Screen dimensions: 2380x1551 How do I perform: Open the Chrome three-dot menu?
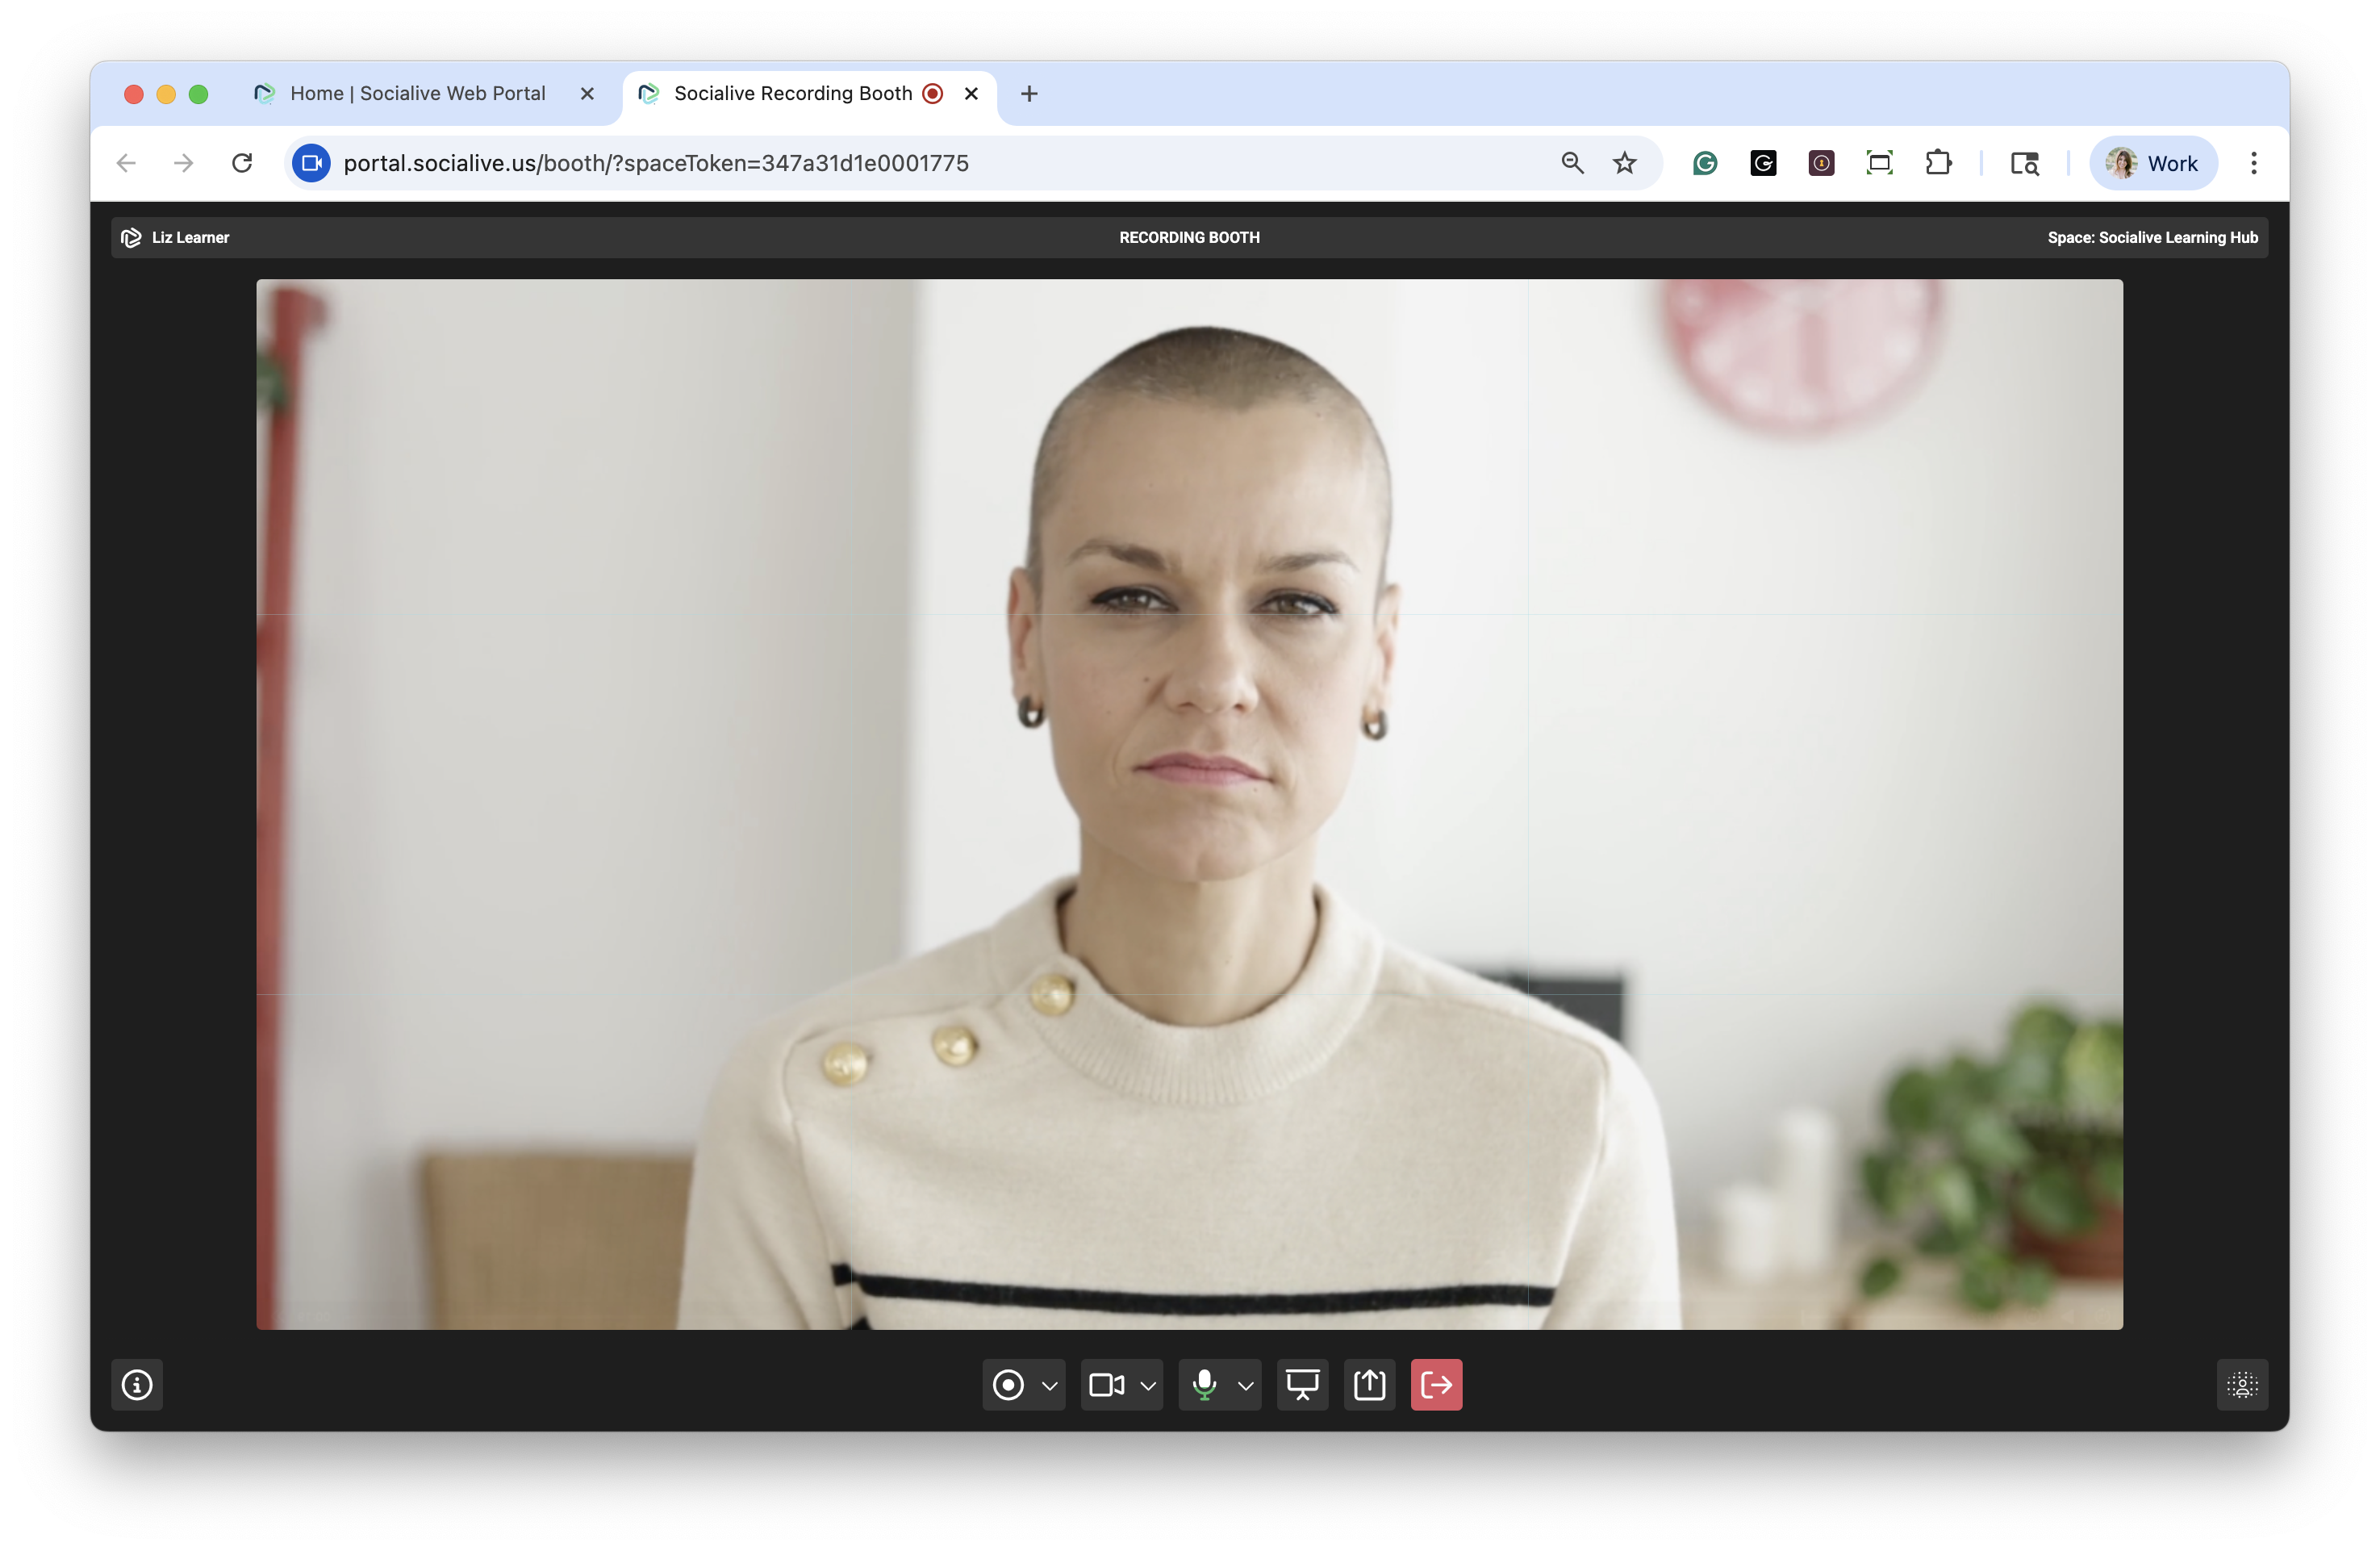pos(2254,163)
